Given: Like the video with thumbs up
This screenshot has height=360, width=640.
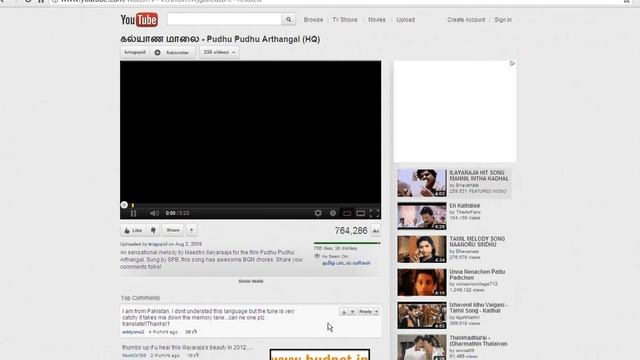Looking at the screenshot, I should coord(133,230).
